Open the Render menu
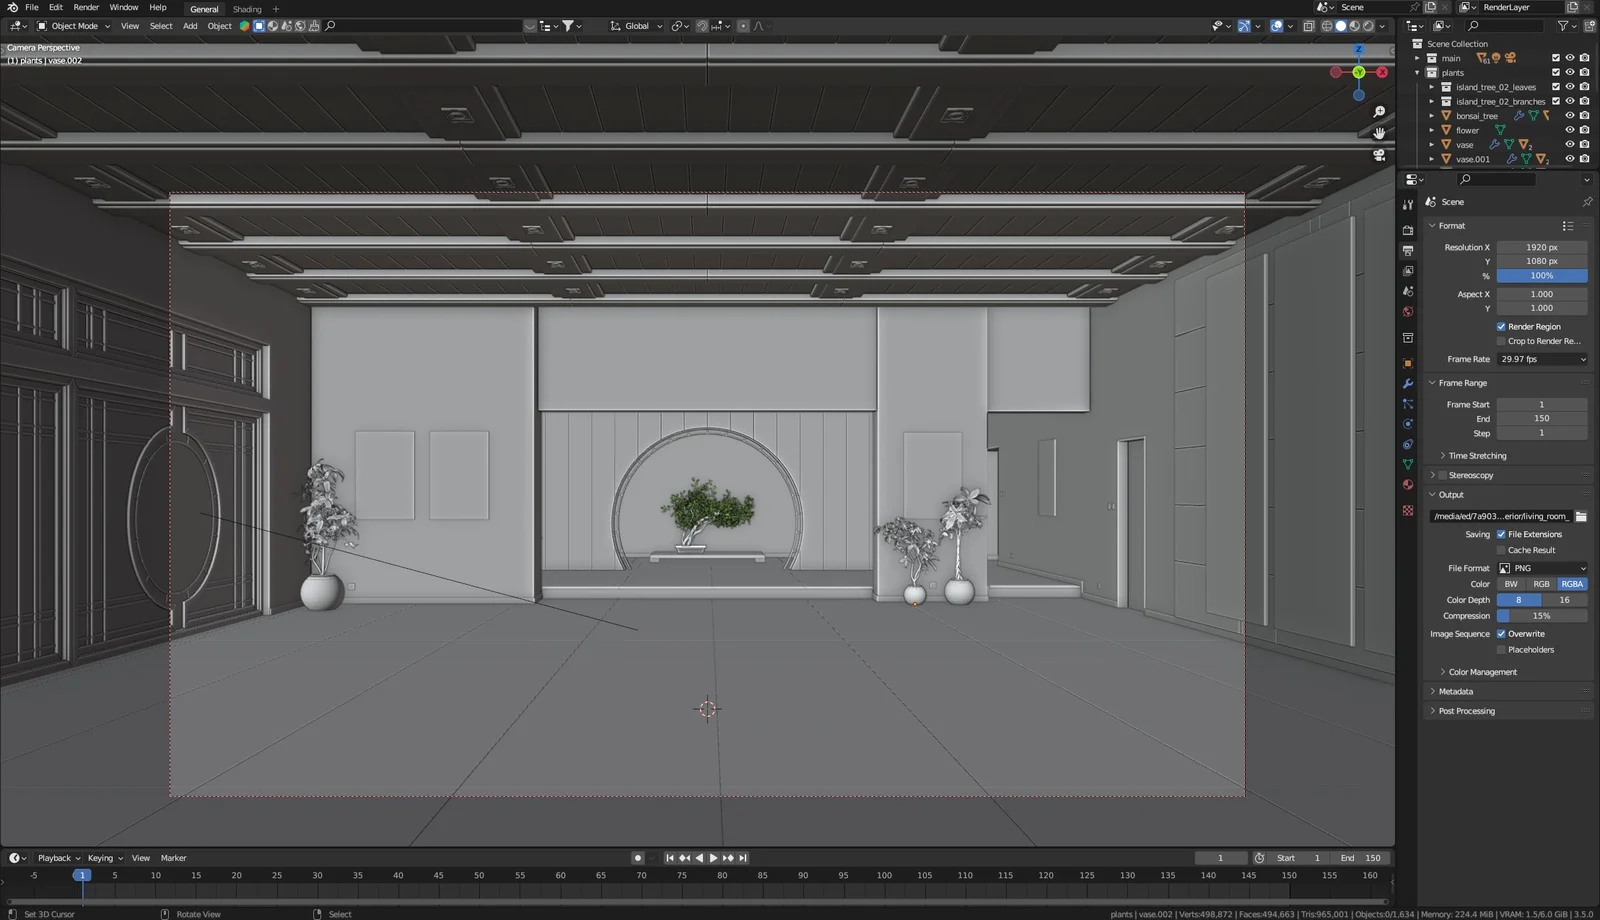 [86, 7]
